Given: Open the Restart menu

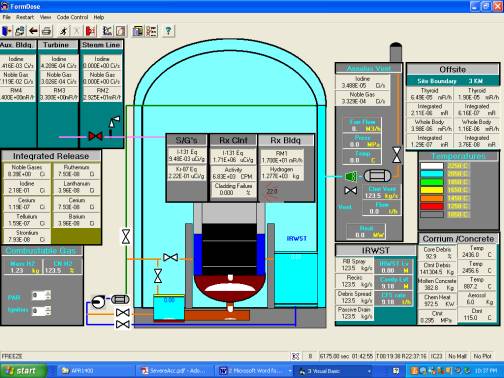Looking at the screenshot, I should click(25, 17).
